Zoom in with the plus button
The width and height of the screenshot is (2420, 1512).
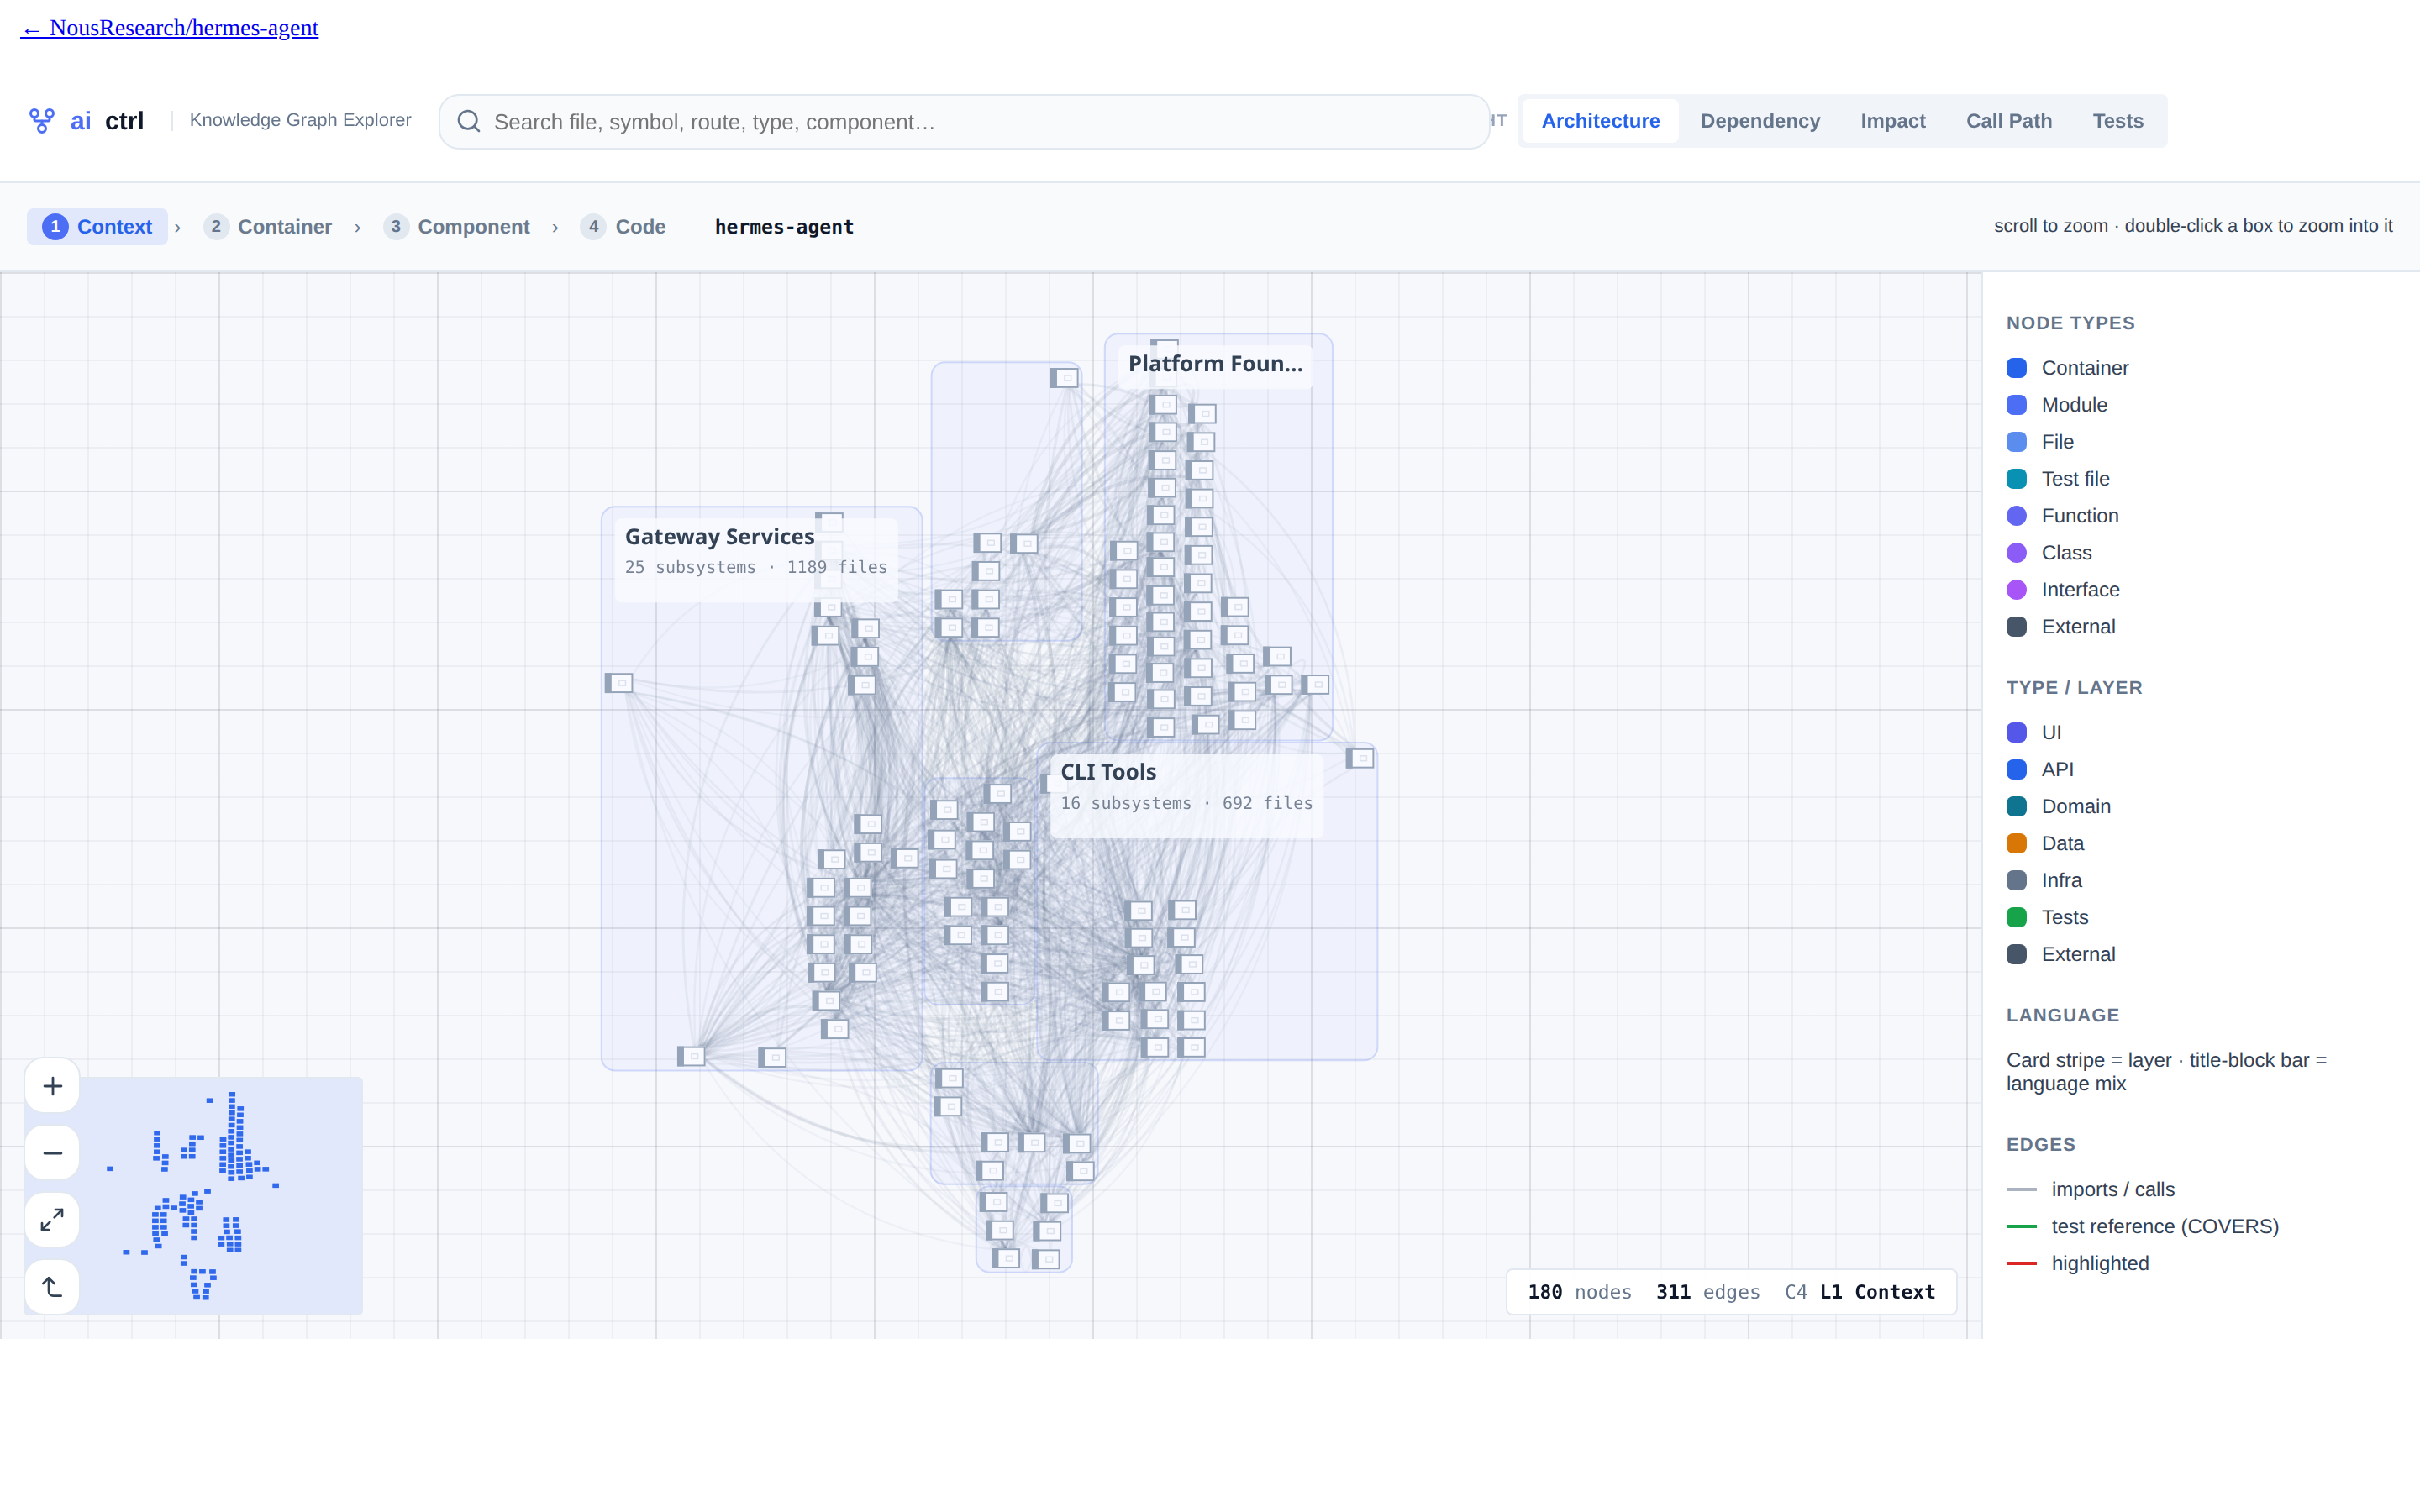click(53, 1086)
